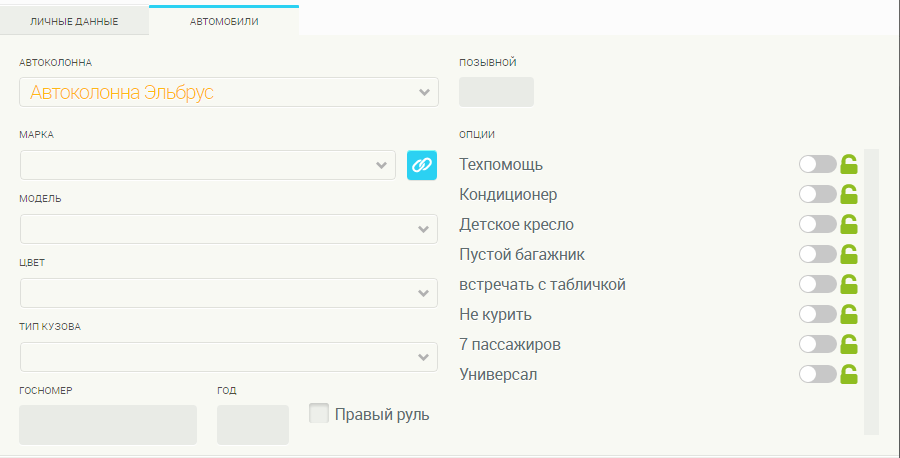Click the Госномер input field

108,424
